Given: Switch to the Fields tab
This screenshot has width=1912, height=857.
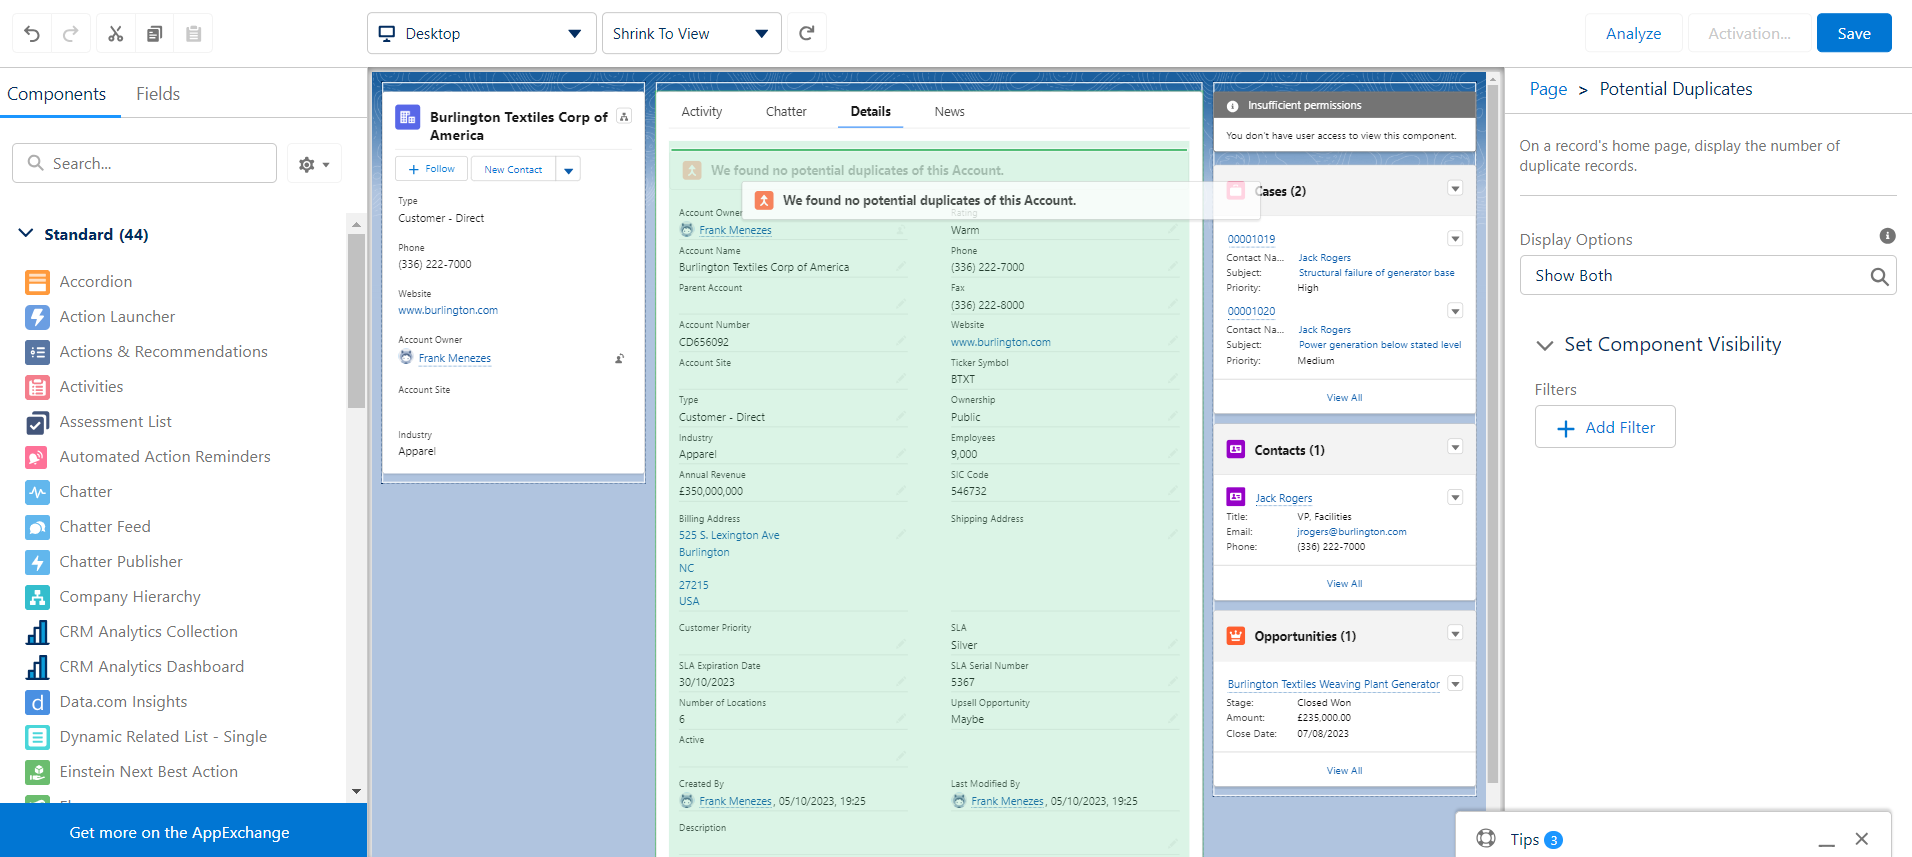Looking at the screenshot, I should click(x=158, y=94).
